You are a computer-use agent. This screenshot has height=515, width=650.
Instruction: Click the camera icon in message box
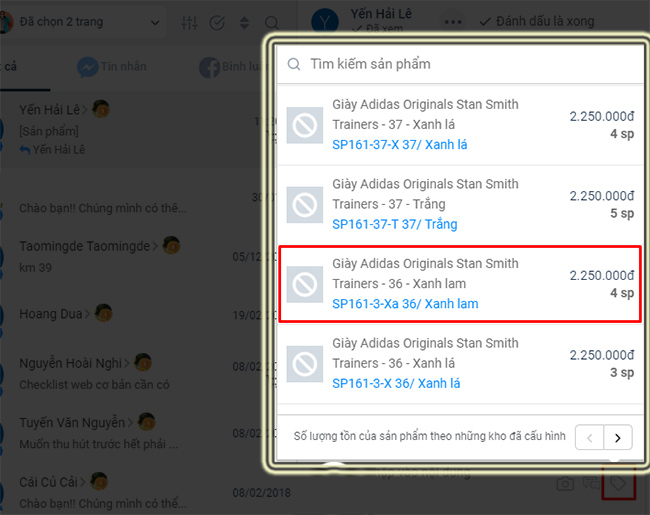tap(565, 483)
